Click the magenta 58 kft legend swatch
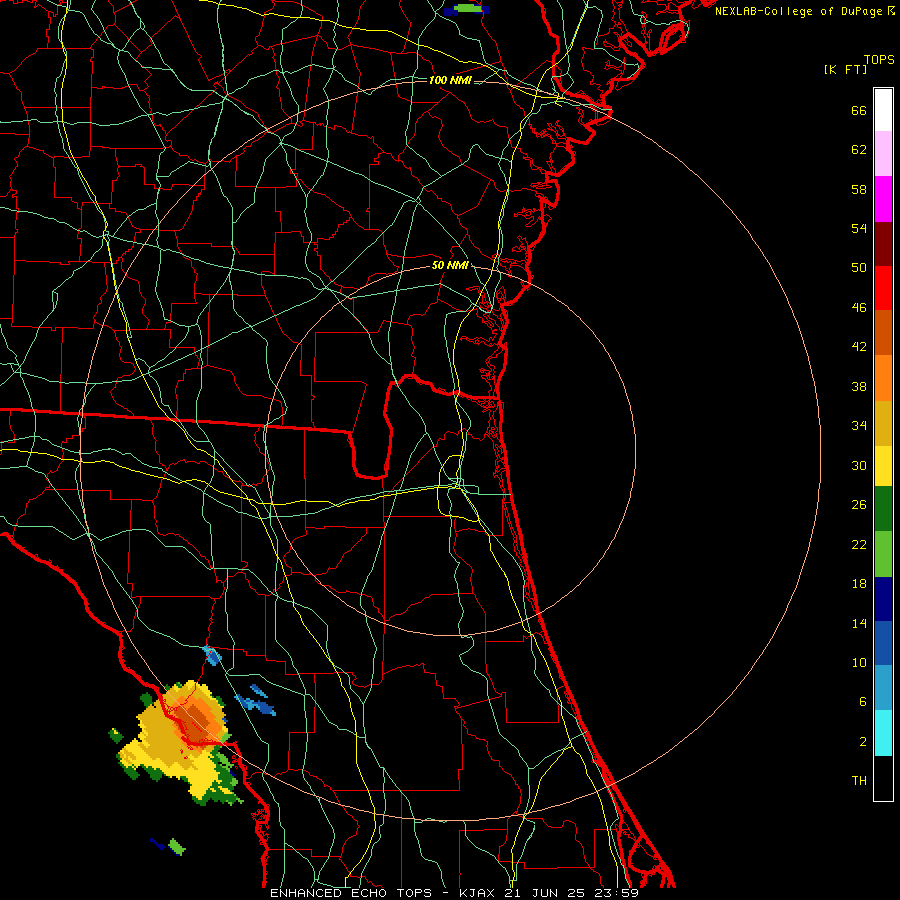The width and height of the screenshot is (900, 900). 883,199
